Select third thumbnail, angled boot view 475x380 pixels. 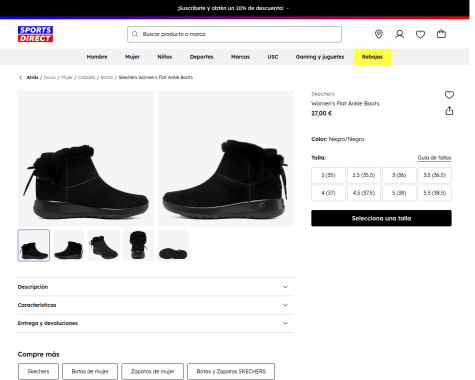pyautogui.click(x=103, y=245)
